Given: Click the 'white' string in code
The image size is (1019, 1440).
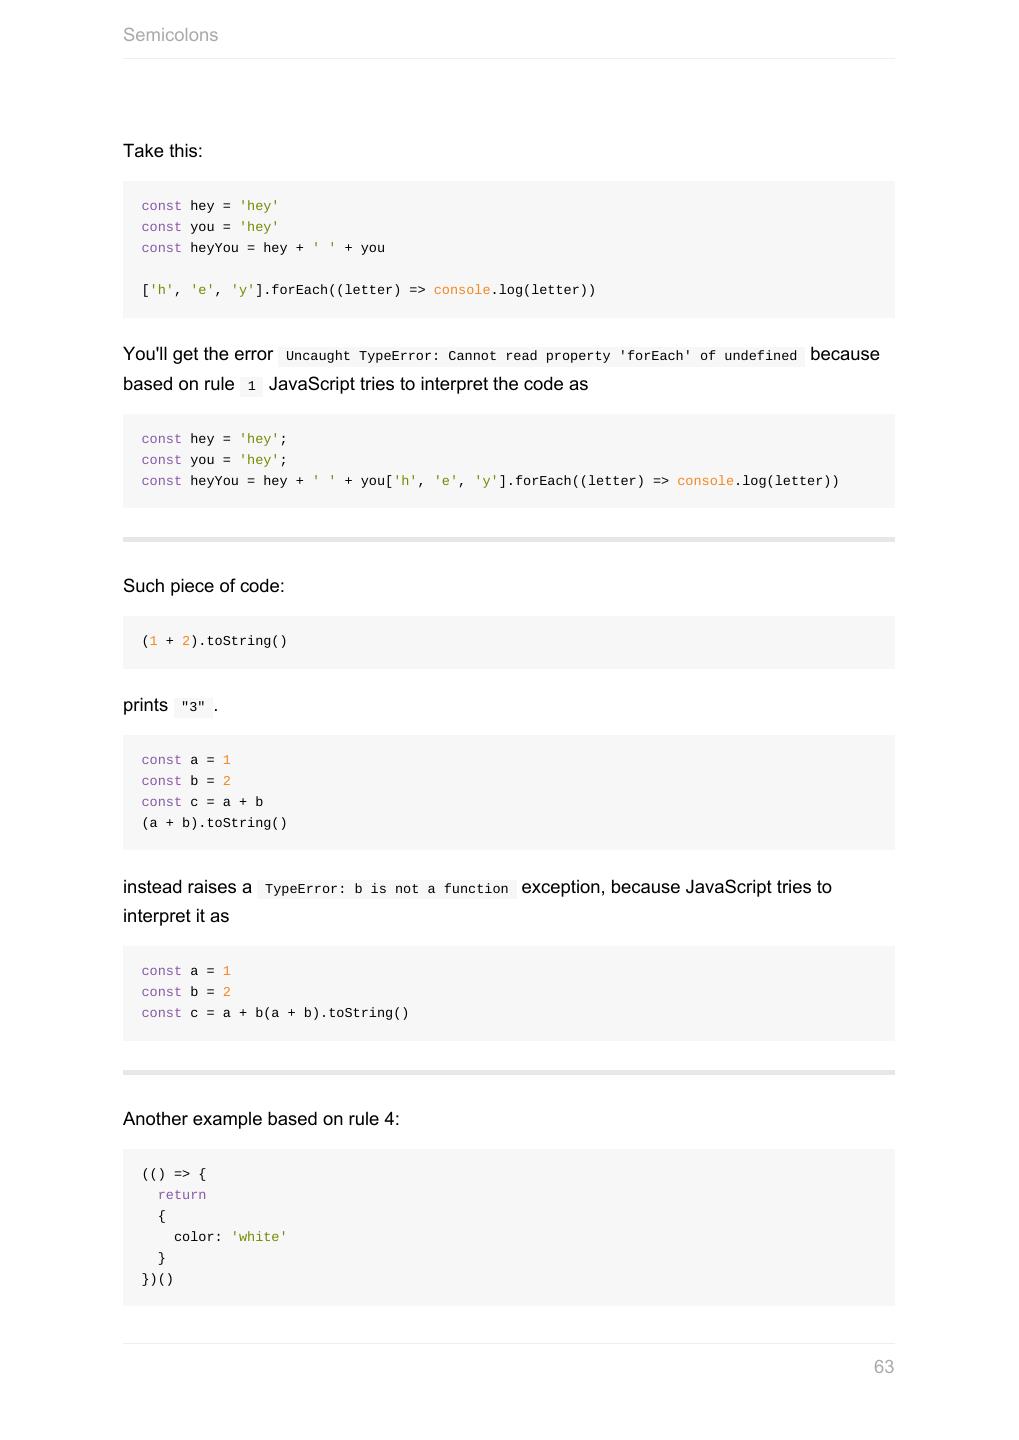Looking at the screenshot, I should click(x=259, y=1237).
